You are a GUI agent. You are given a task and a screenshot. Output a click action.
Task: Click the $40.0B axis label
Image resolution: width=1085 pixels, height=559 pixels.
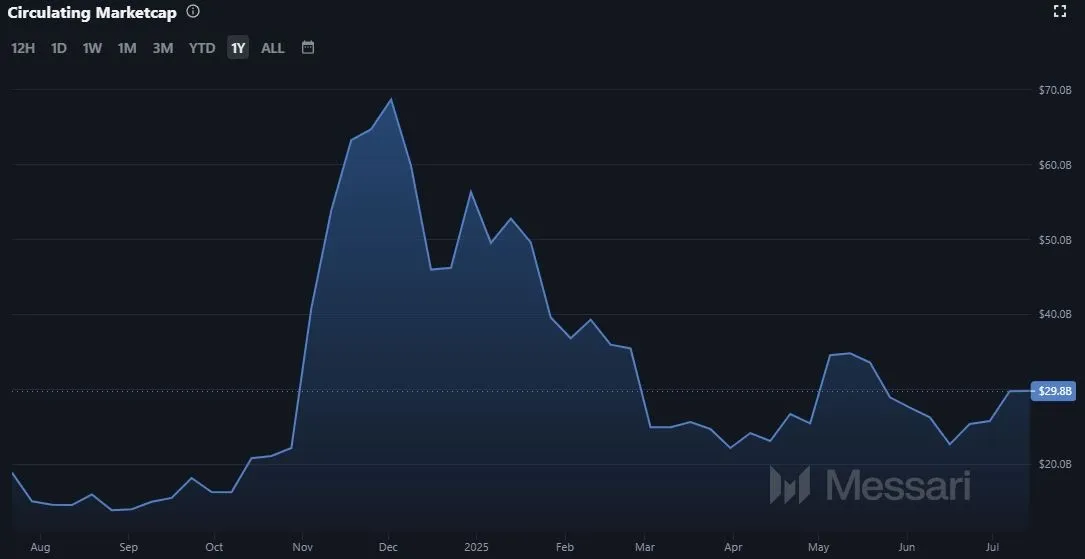point(1055,314)
